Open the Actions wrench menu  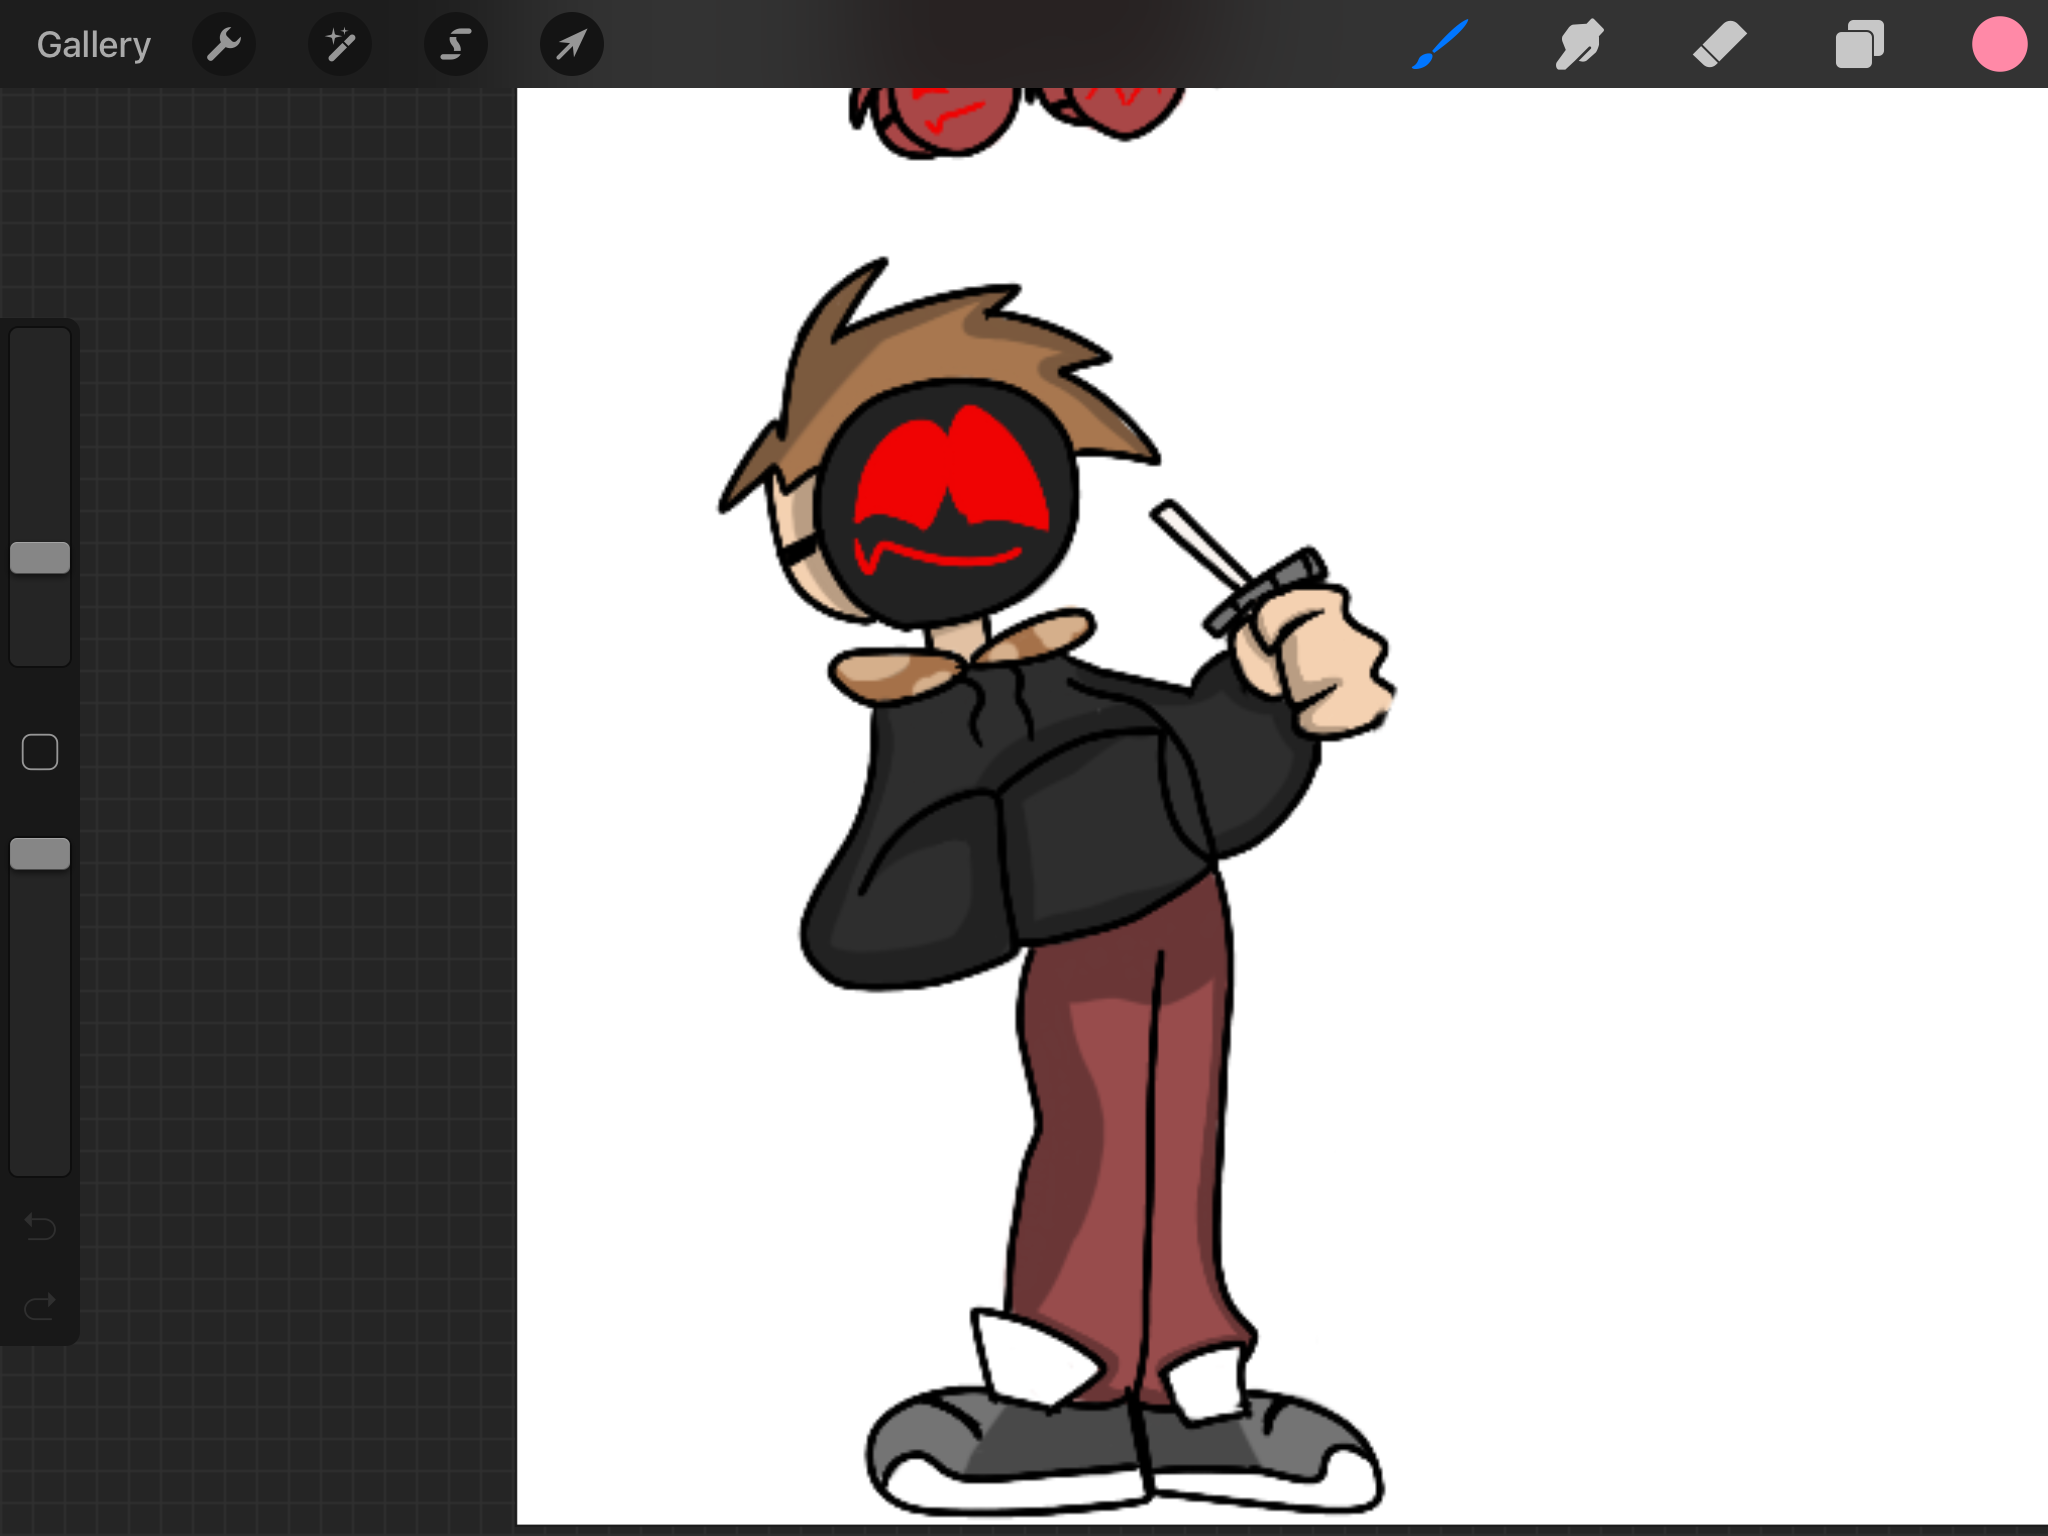pos(224,45)
